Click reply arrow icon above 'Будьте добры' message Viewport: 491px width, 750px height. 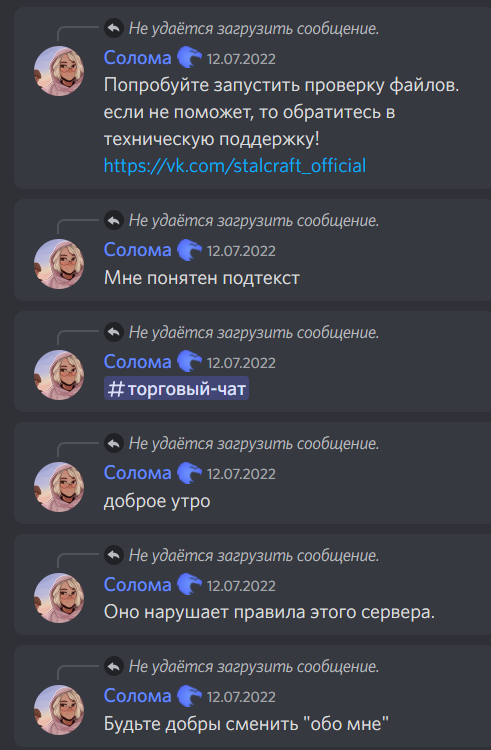[x=114, y=666]
